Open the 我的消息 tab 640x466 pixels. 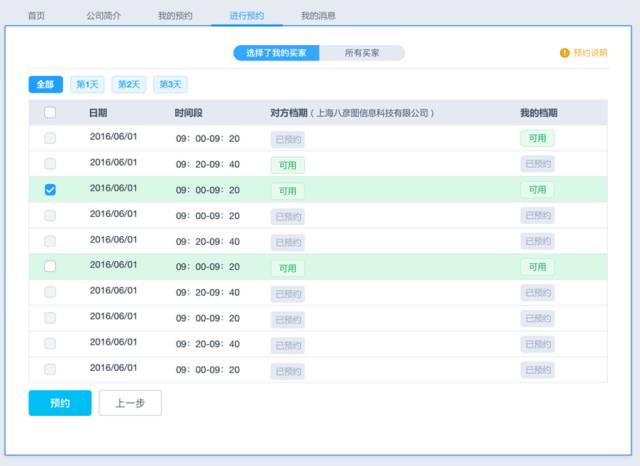point(318,16)
